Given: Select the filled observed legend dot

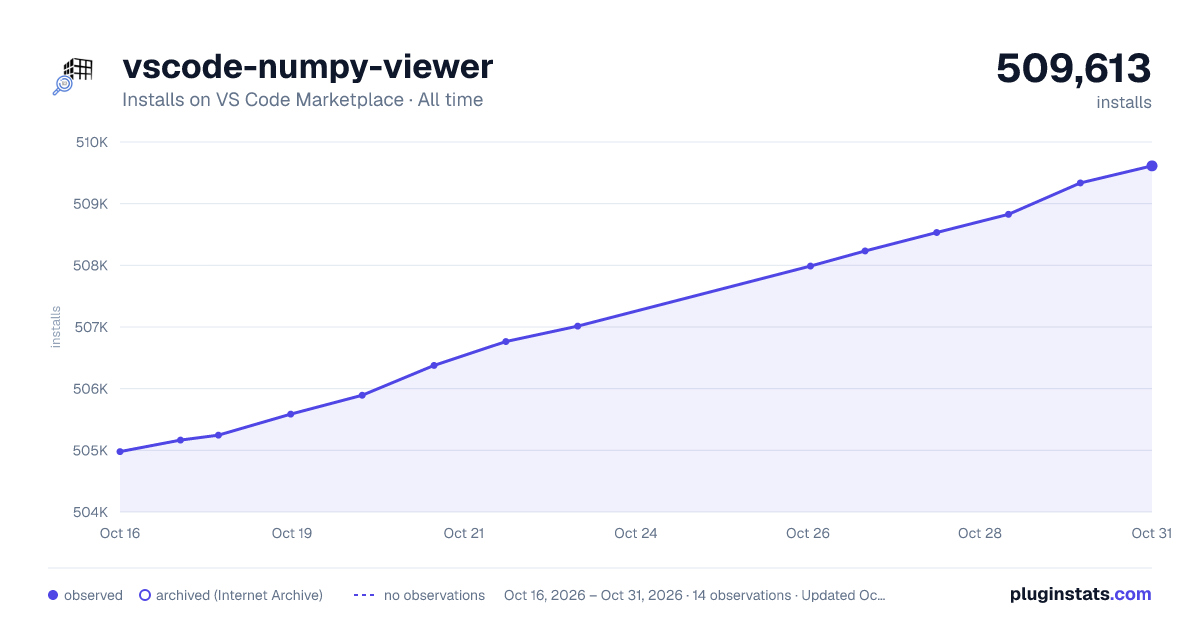Looking at the screenshot, I should coord(53,595).
